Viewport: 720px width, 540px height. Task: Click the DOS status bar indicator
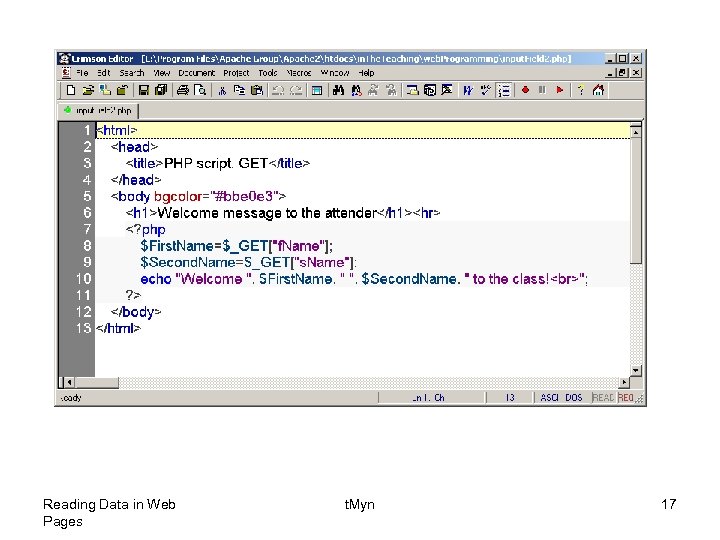pos(574,398)
